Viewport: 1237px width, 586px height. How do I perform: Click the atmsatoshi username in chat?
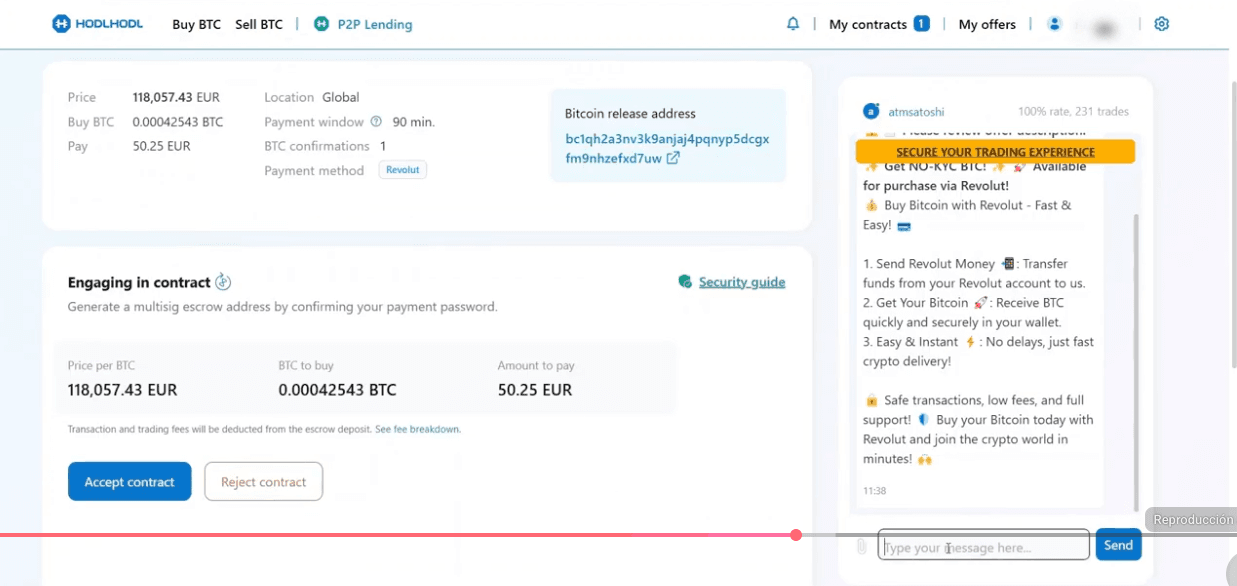pos(915,112)
